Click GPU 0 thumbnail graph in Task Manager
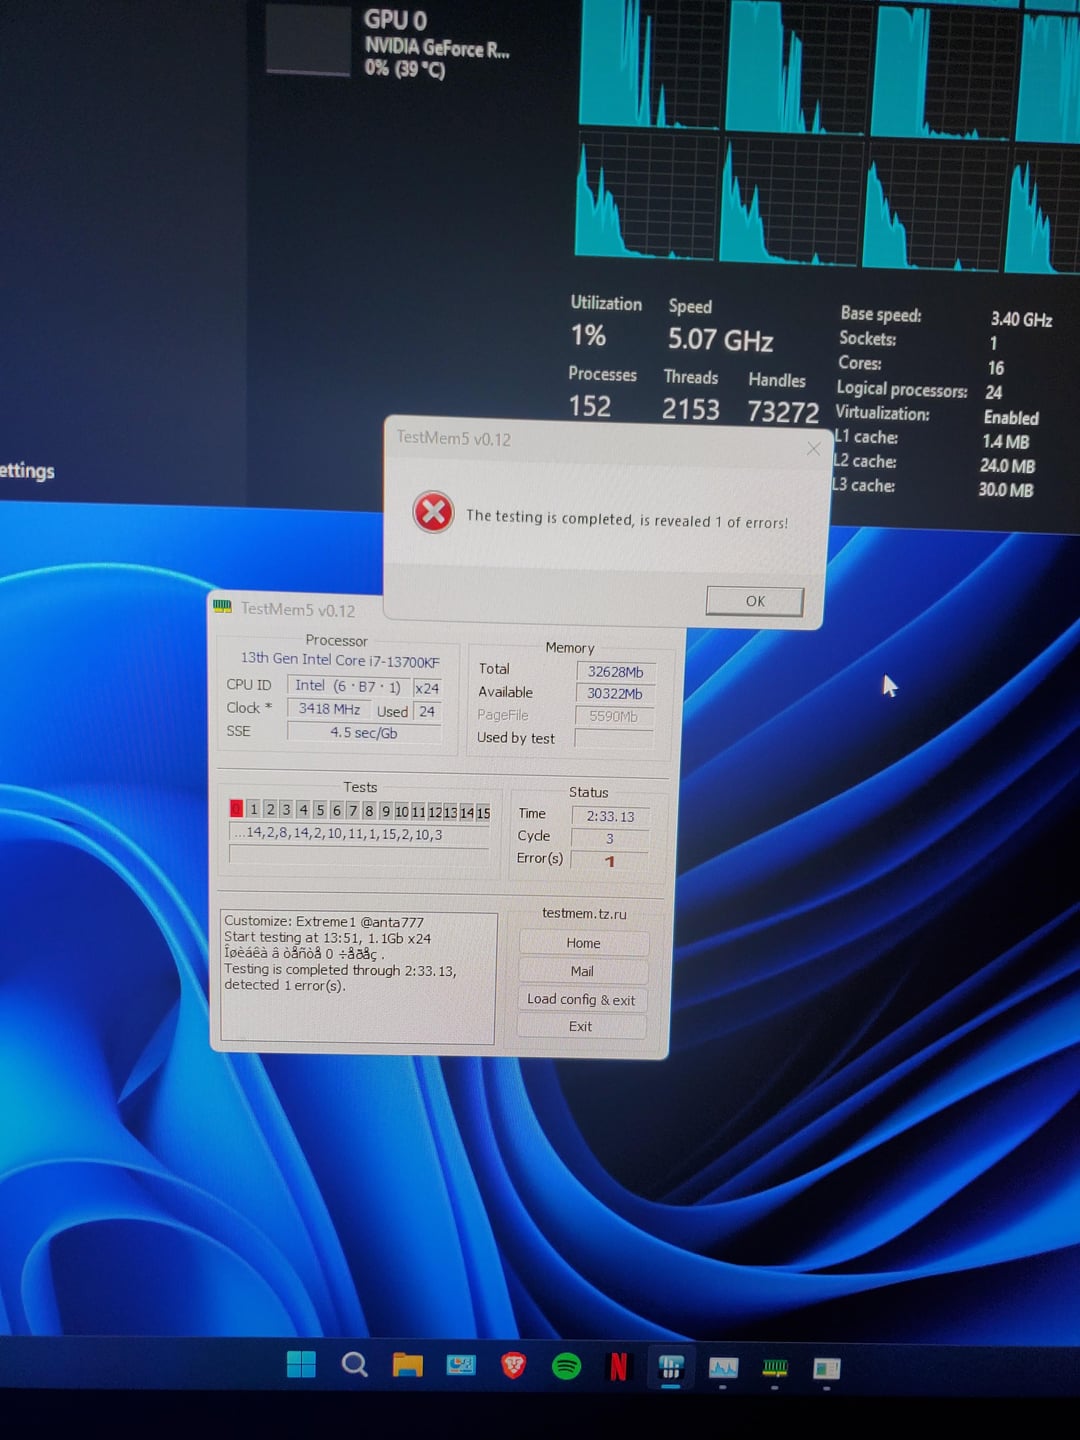 tap(309, 38)
